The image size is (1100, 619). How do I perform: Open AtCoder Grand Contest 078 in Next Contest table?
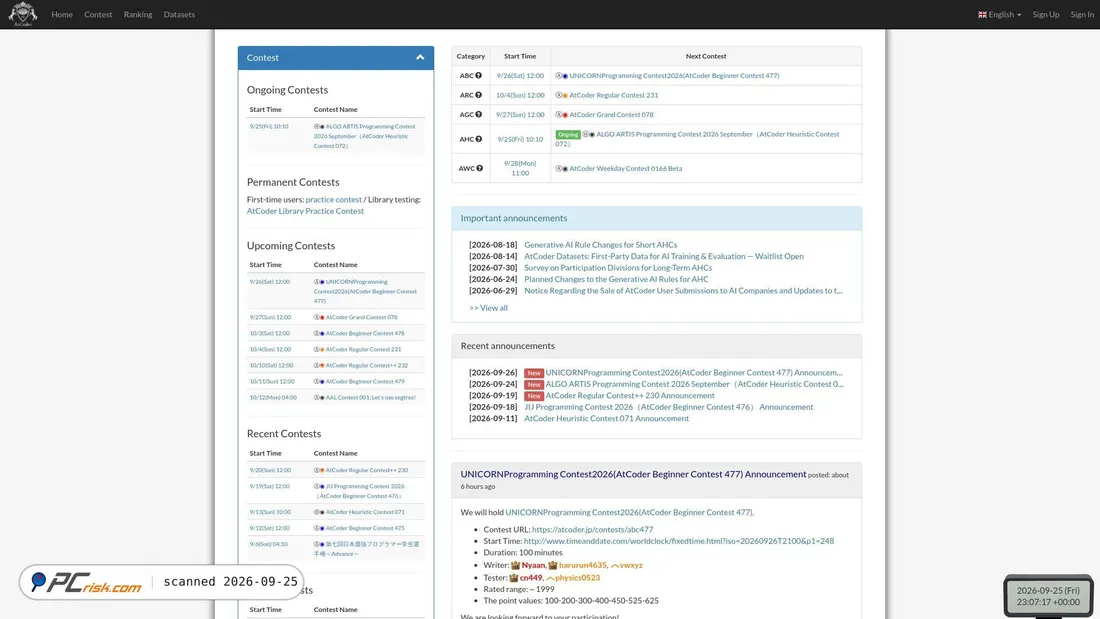(611, 114)
